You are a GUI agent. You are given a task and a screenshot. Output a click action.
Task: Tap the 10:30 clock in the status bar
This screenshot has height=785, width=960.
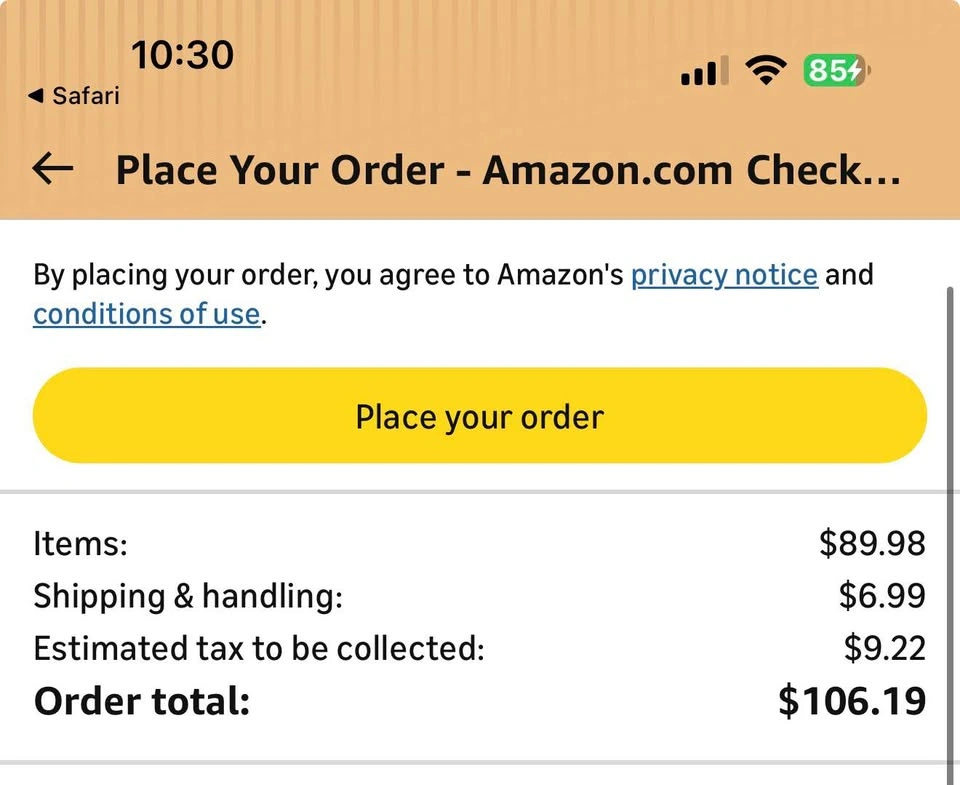pos(182,54)
